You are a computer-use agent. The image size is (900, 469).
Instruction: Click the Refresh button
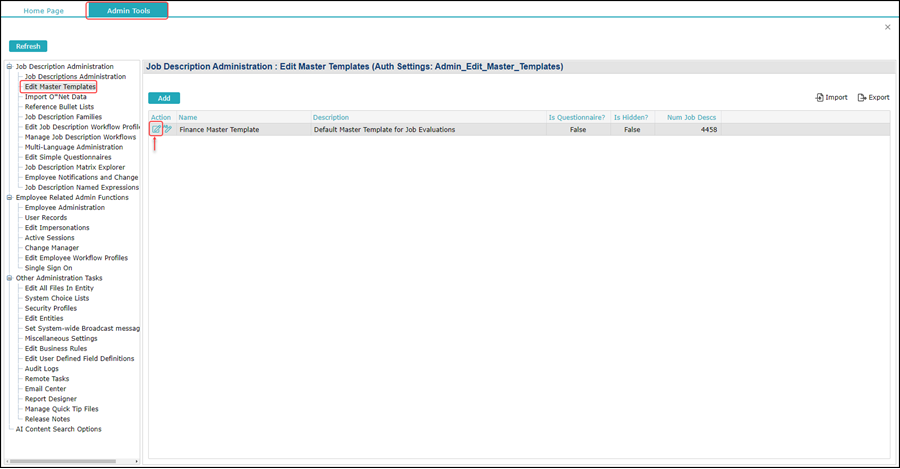coord(28,46)
